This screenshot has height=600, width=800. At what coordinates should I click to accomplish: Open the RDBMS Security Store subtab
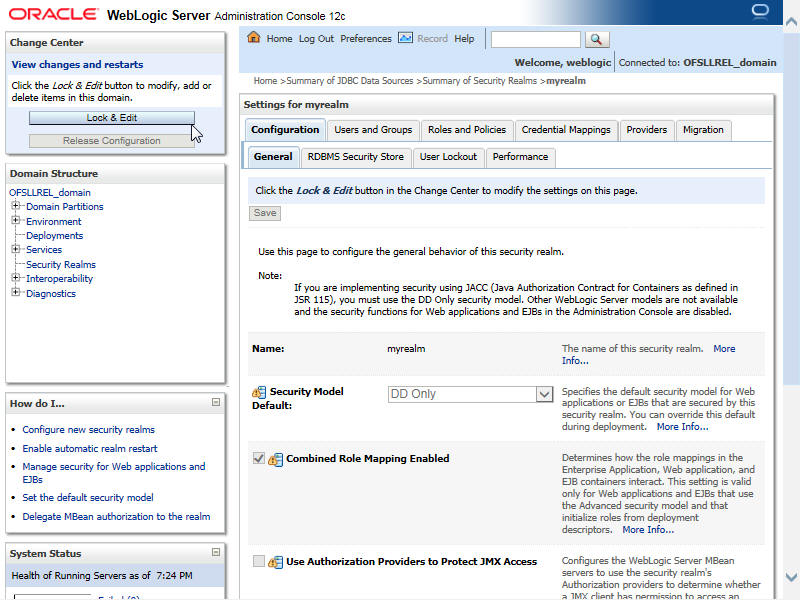coord(356,157)
